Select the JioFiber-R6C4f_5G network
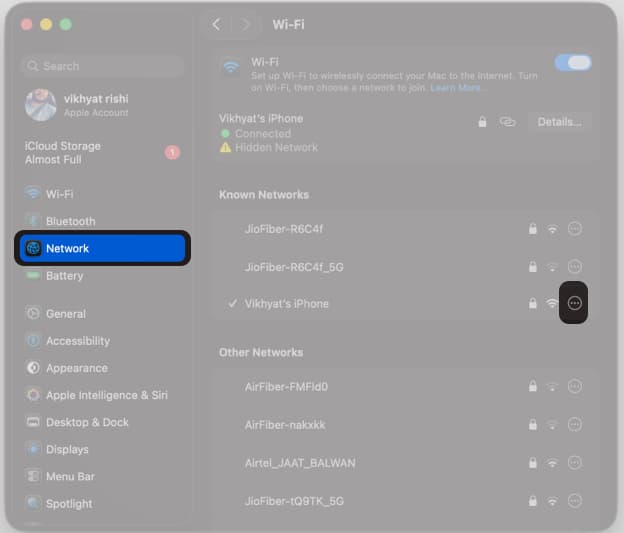624x533 pixels. [x=403, y=267]
